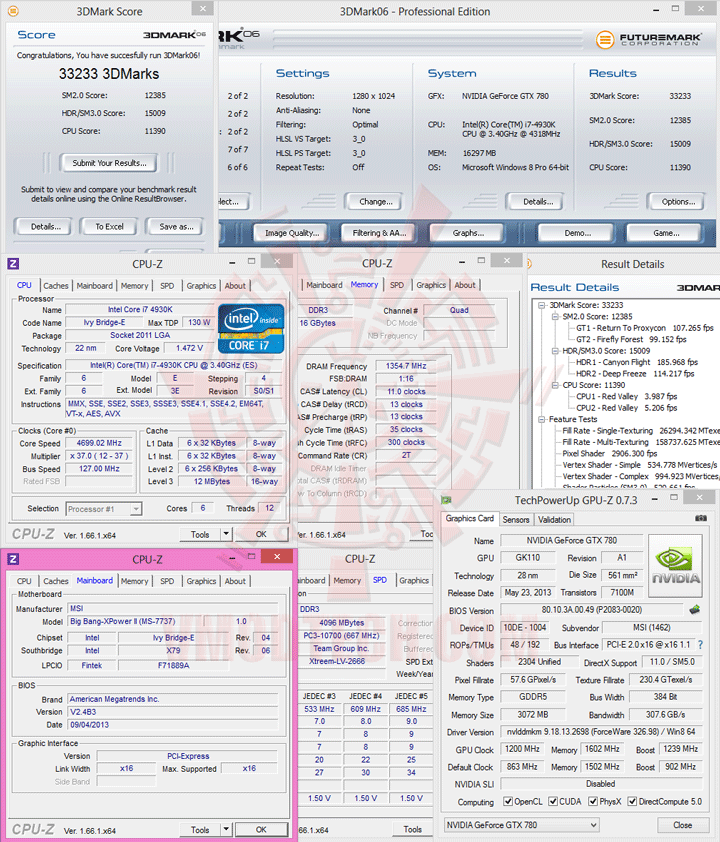Click the Game button
Viewport: 720px width, 842px height.
665,233
